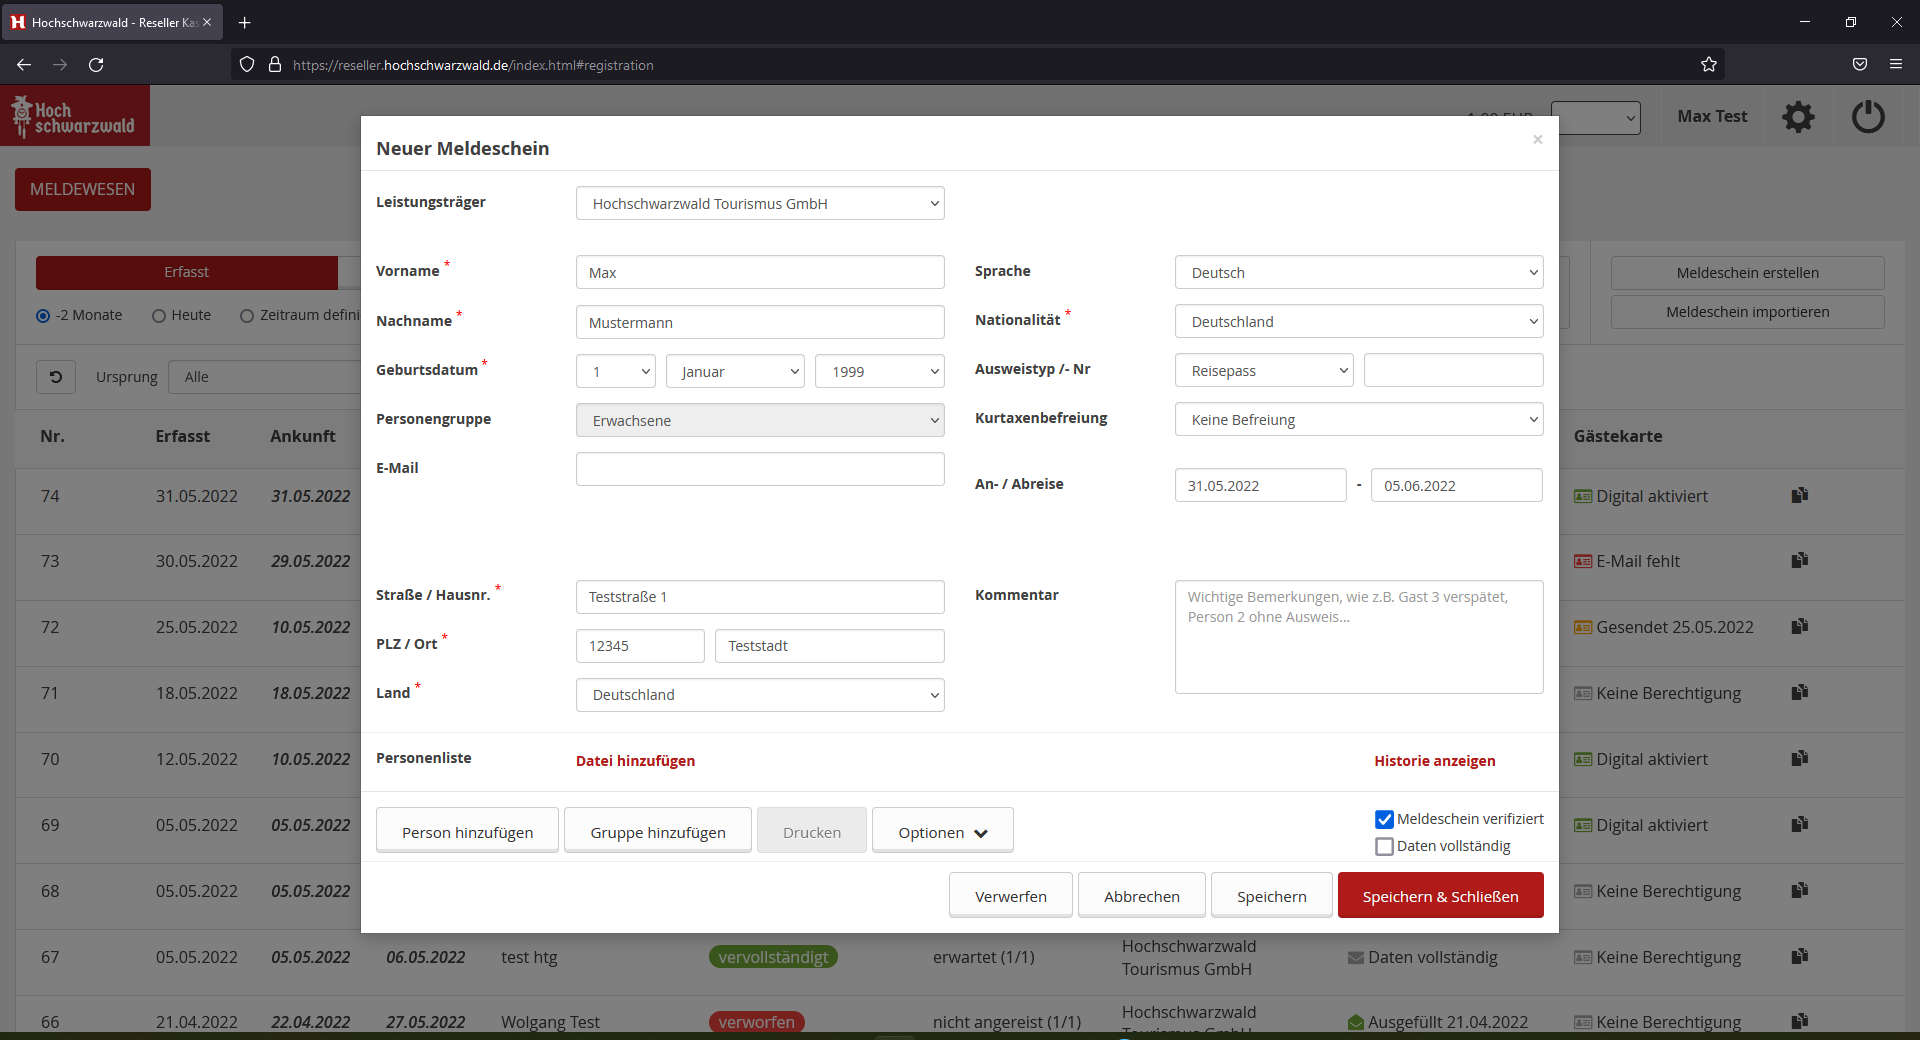Bookmark this page with the star icon
The width and height of the screenshot is (1920, 1040).
1708,65
